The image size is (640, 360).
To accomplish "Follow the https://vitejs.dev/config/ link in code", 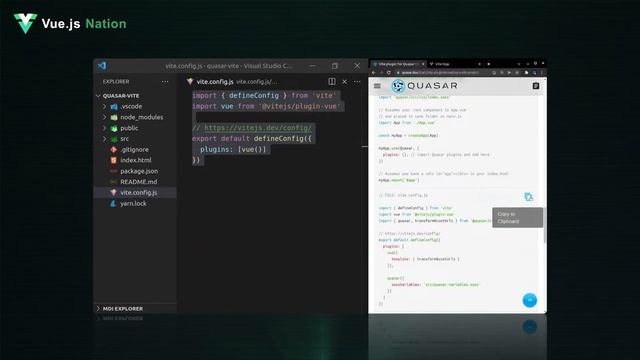I will coord(258,128).
